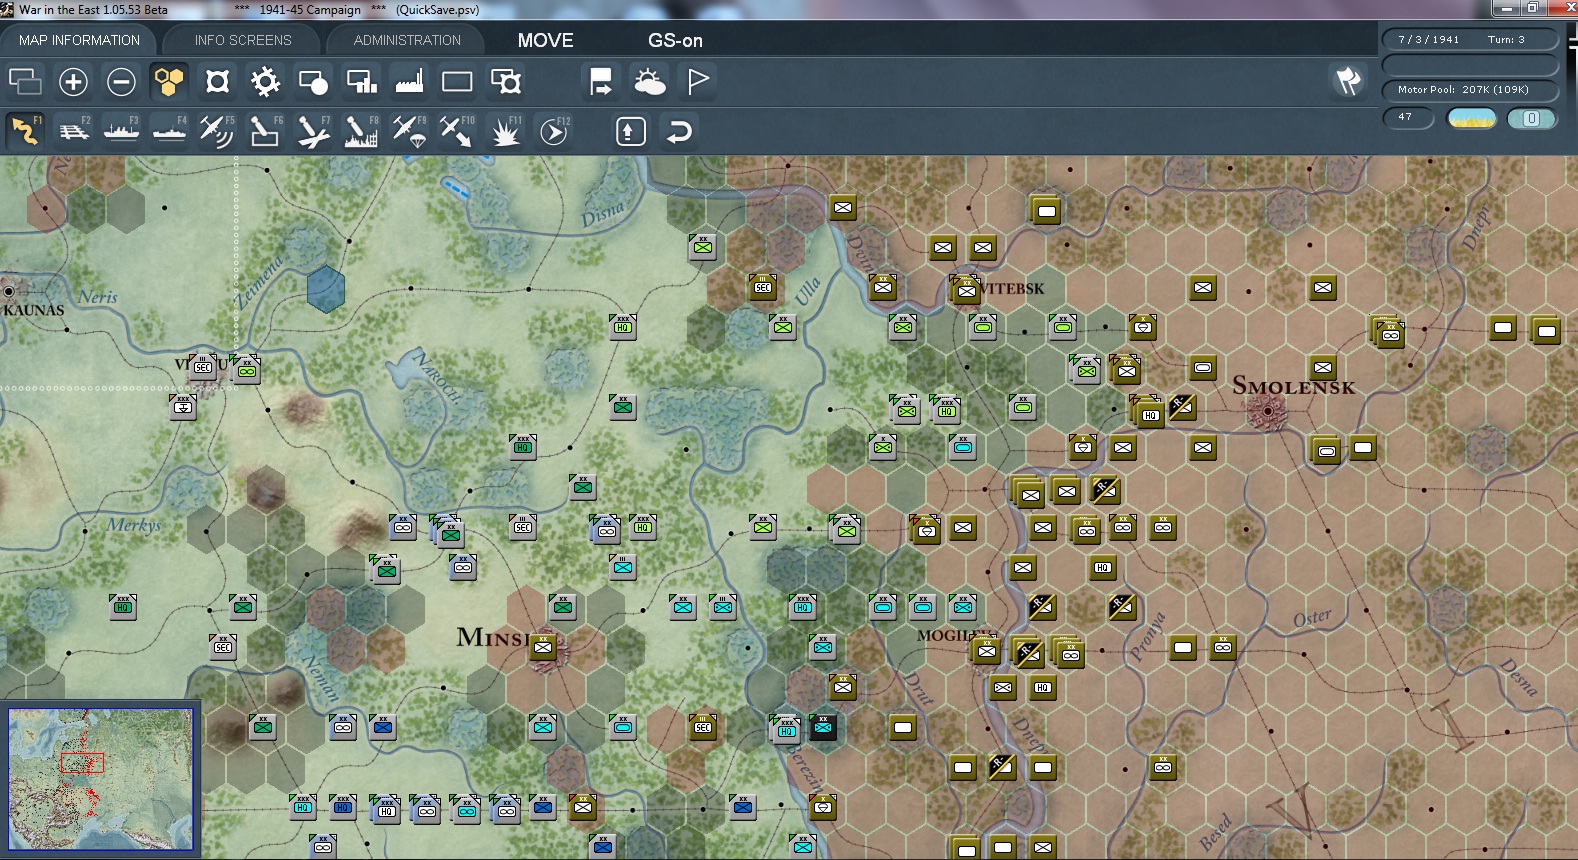Click the MOVE mode label
The image size is (1578, 860).
pos(545,40)
